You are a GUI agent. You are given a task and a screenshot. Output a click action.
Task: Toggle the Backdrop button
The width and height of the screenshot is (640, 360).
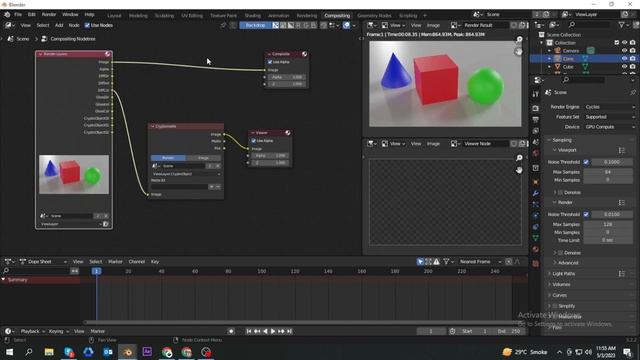click(x=255, y=25)
